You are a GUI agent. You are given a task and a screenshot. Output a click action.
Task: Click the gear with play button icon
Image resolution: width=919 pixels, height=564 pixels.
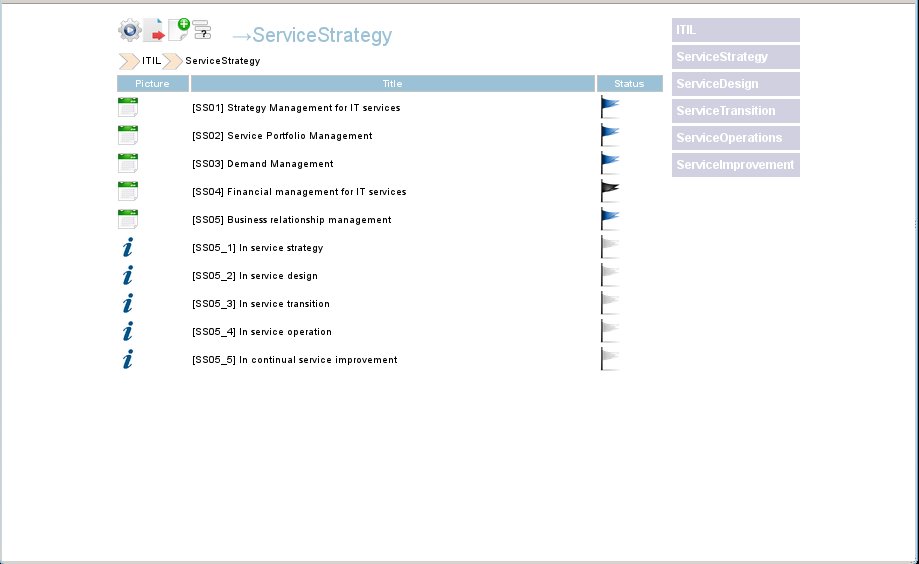130,30
